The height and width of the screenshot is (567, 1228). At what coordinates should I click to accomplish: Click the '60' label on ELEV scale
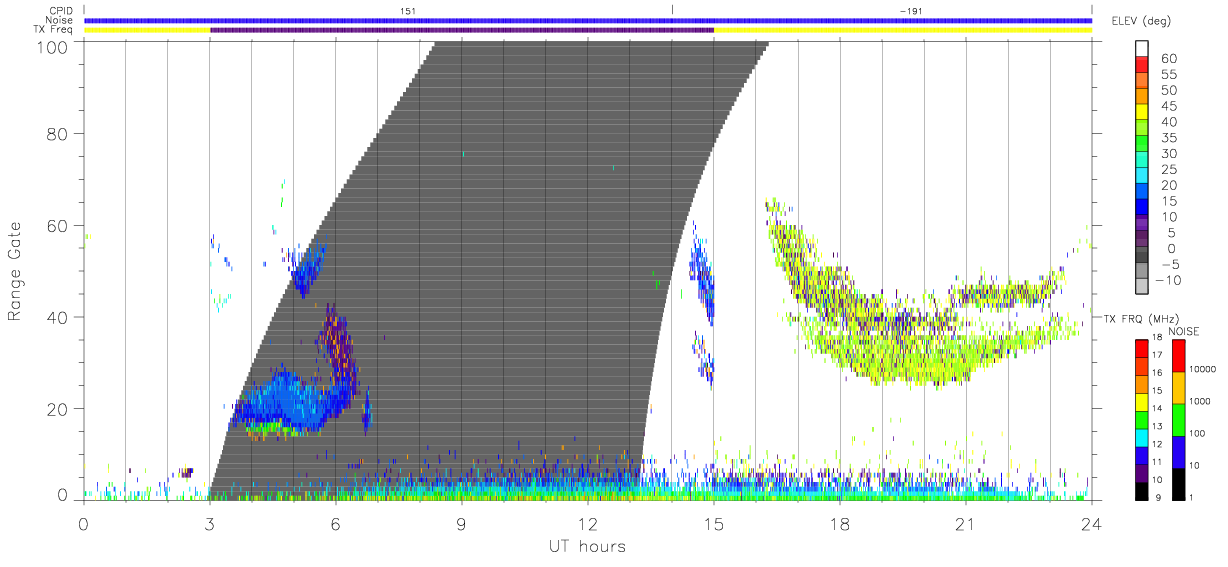coord(1170,58)
